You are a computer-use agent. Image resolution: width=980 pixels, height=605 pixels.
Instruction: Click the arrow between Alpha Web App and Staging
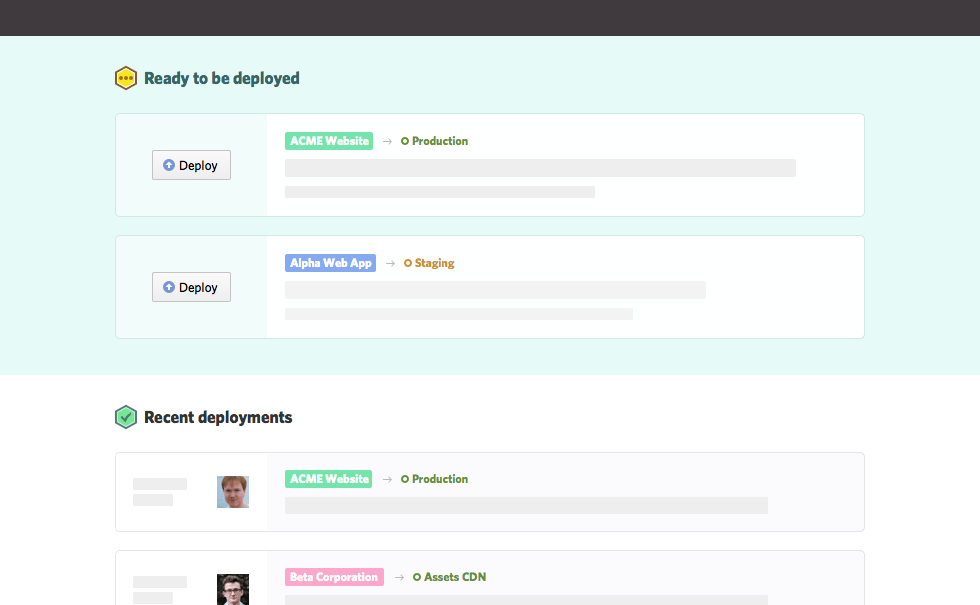390,262
